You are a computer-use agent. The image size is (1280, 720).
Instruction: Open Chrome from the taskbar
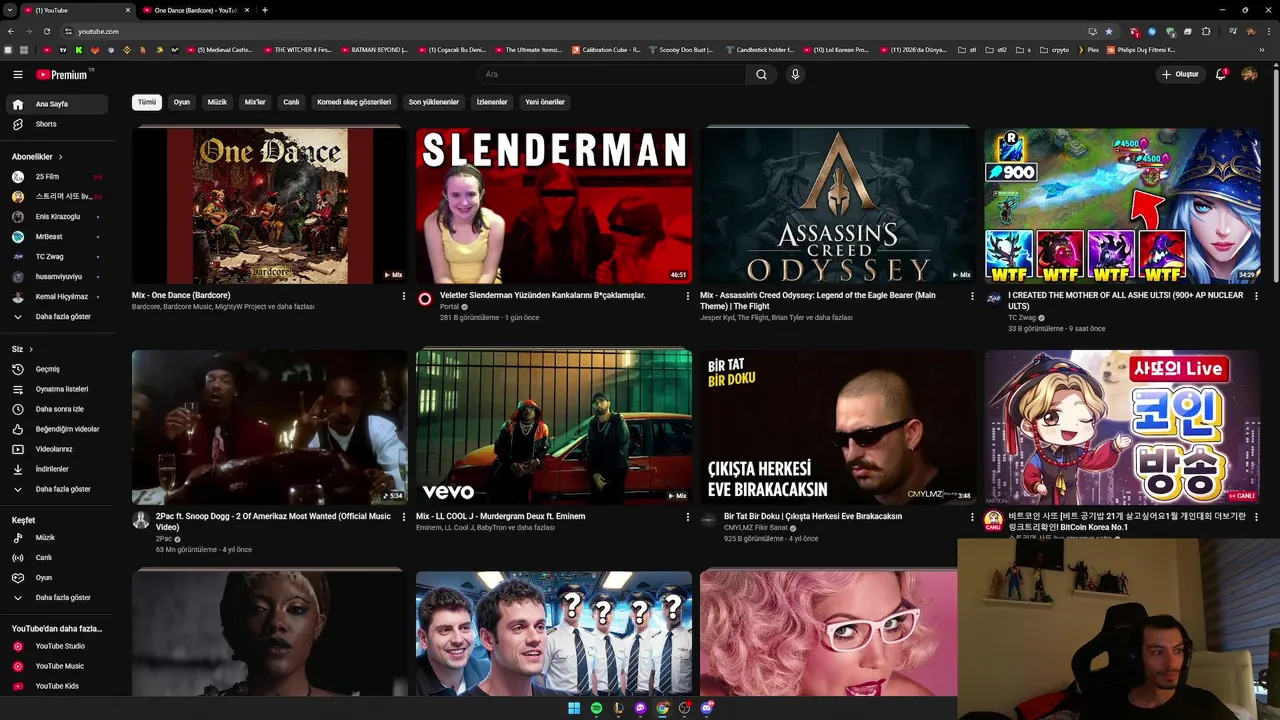(662, 708)
